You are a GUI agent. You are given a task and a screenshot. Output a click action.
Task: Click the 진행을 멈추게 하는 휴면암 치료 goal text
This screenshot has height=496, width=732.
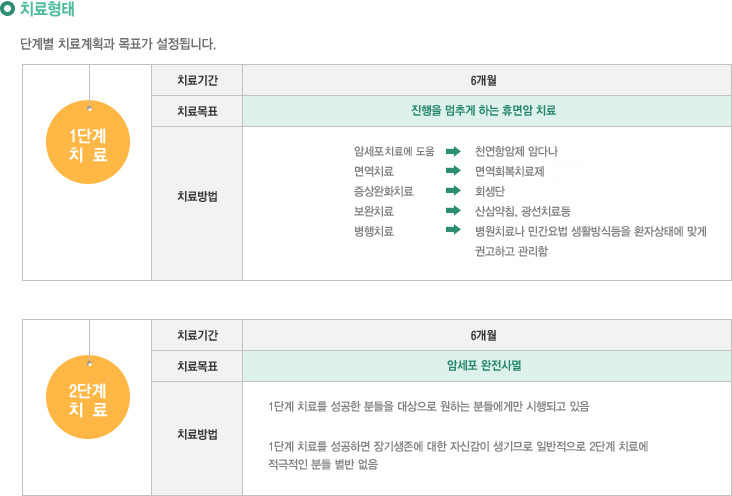pyautogui.click(x=483, y=111)
